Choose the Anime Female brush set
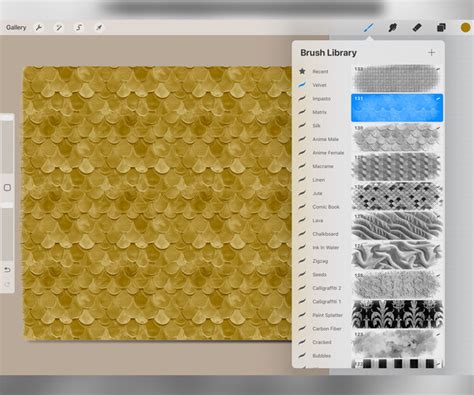Viewport: 474px width, 395px height. [328, 153]
